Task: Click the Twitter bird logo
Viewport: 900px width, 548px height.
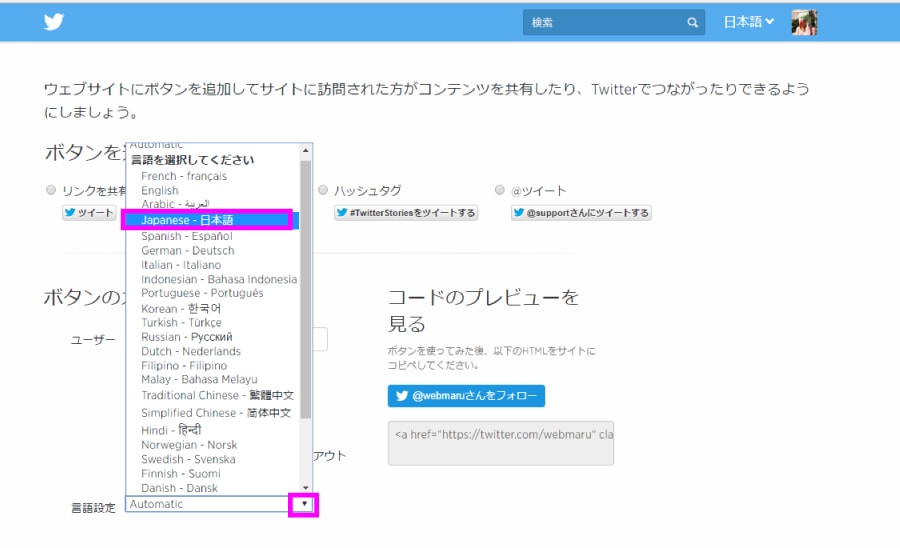Action: point(54,22)
